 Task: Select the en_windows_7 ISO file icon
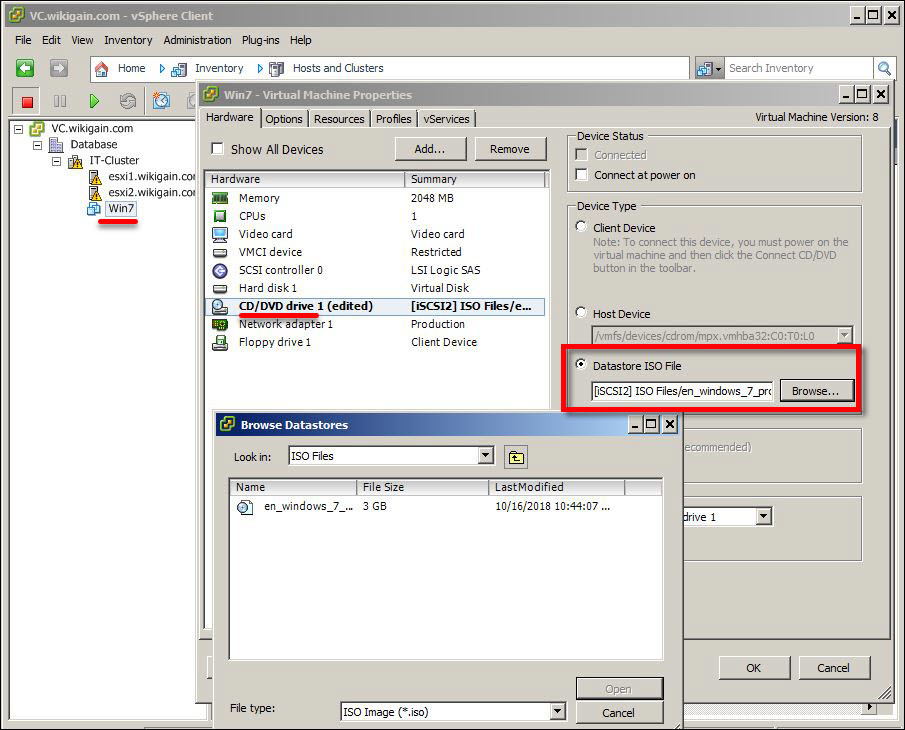pyautogui.click(x=245, y=507)
